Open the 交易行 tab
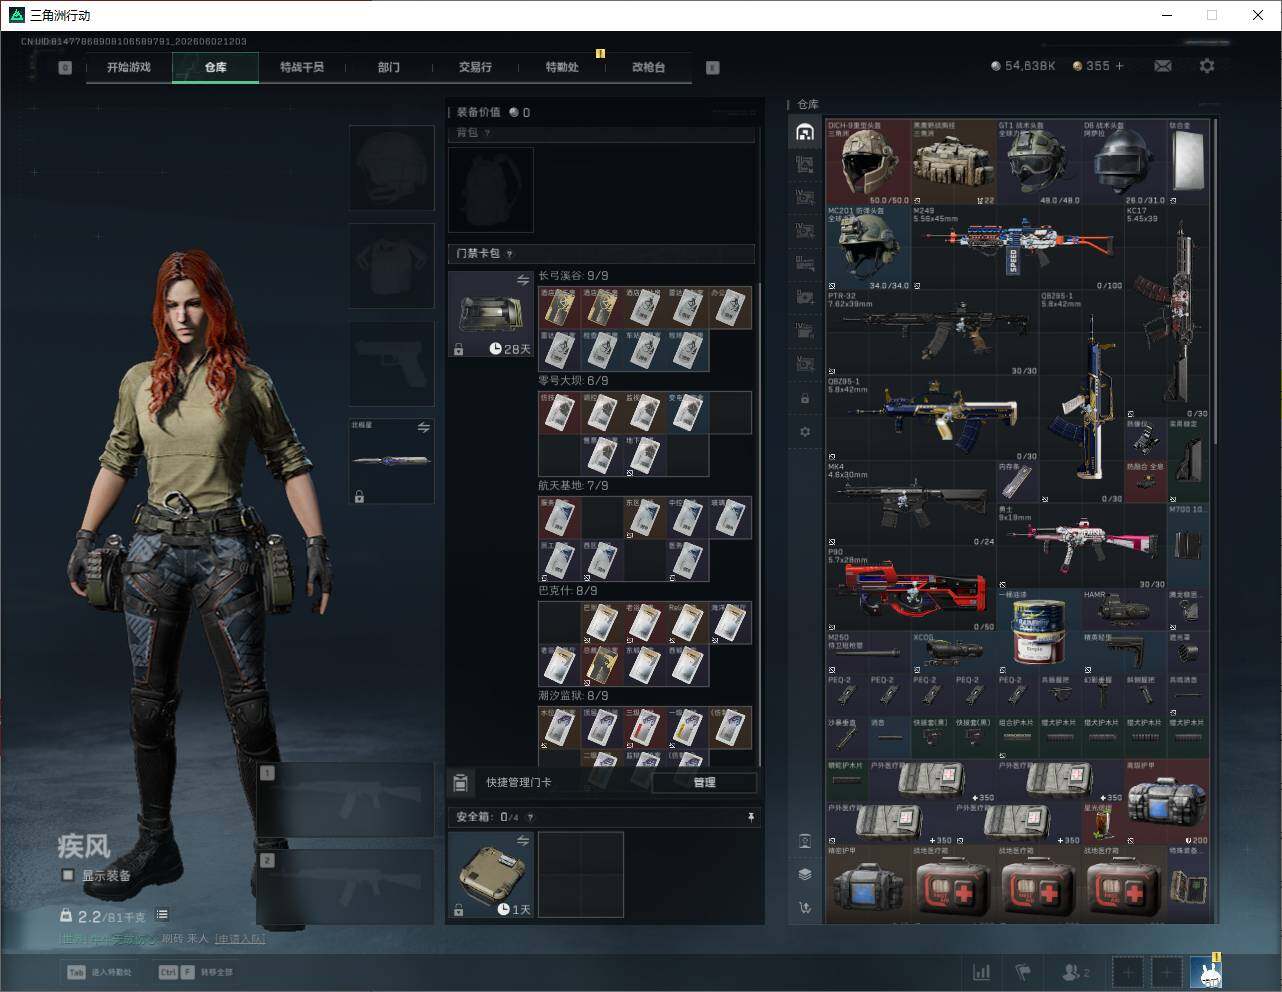 click(475, 67)
